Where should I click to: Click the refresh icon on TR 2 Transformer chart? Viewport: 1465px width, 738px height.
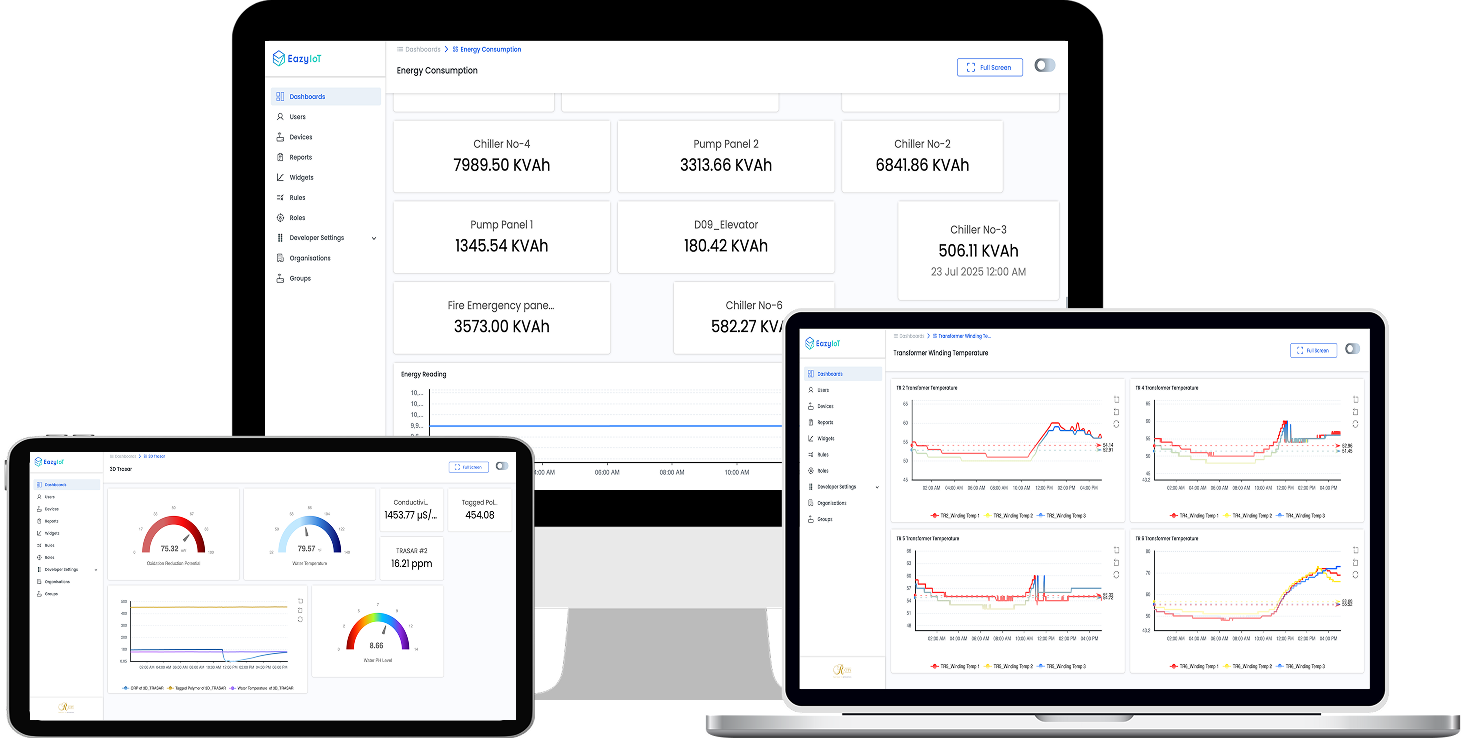(x=1116, y=424)
